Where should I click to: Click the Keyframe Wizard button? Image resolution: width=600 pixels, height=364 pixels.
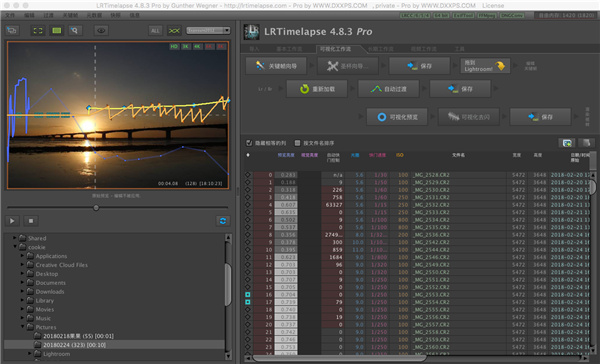(276, 66)
